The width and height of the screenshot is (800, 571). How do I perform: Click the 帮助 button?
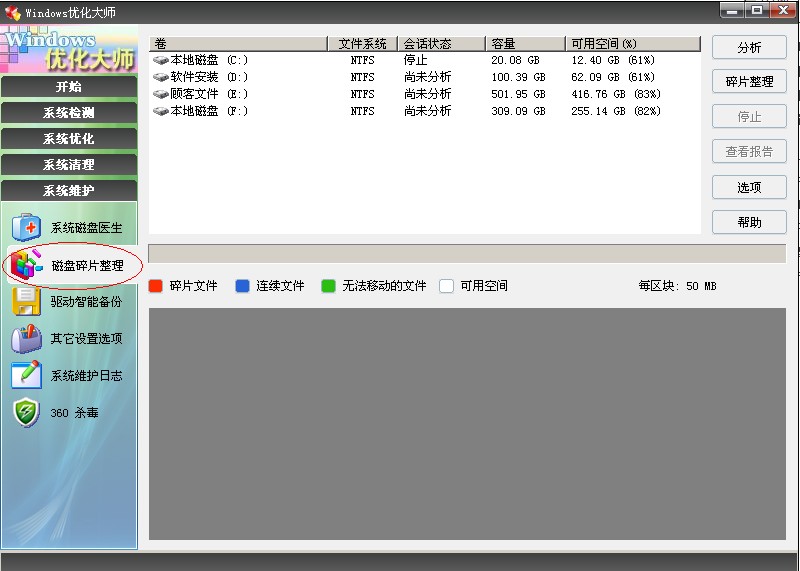[x=749, y=222]
